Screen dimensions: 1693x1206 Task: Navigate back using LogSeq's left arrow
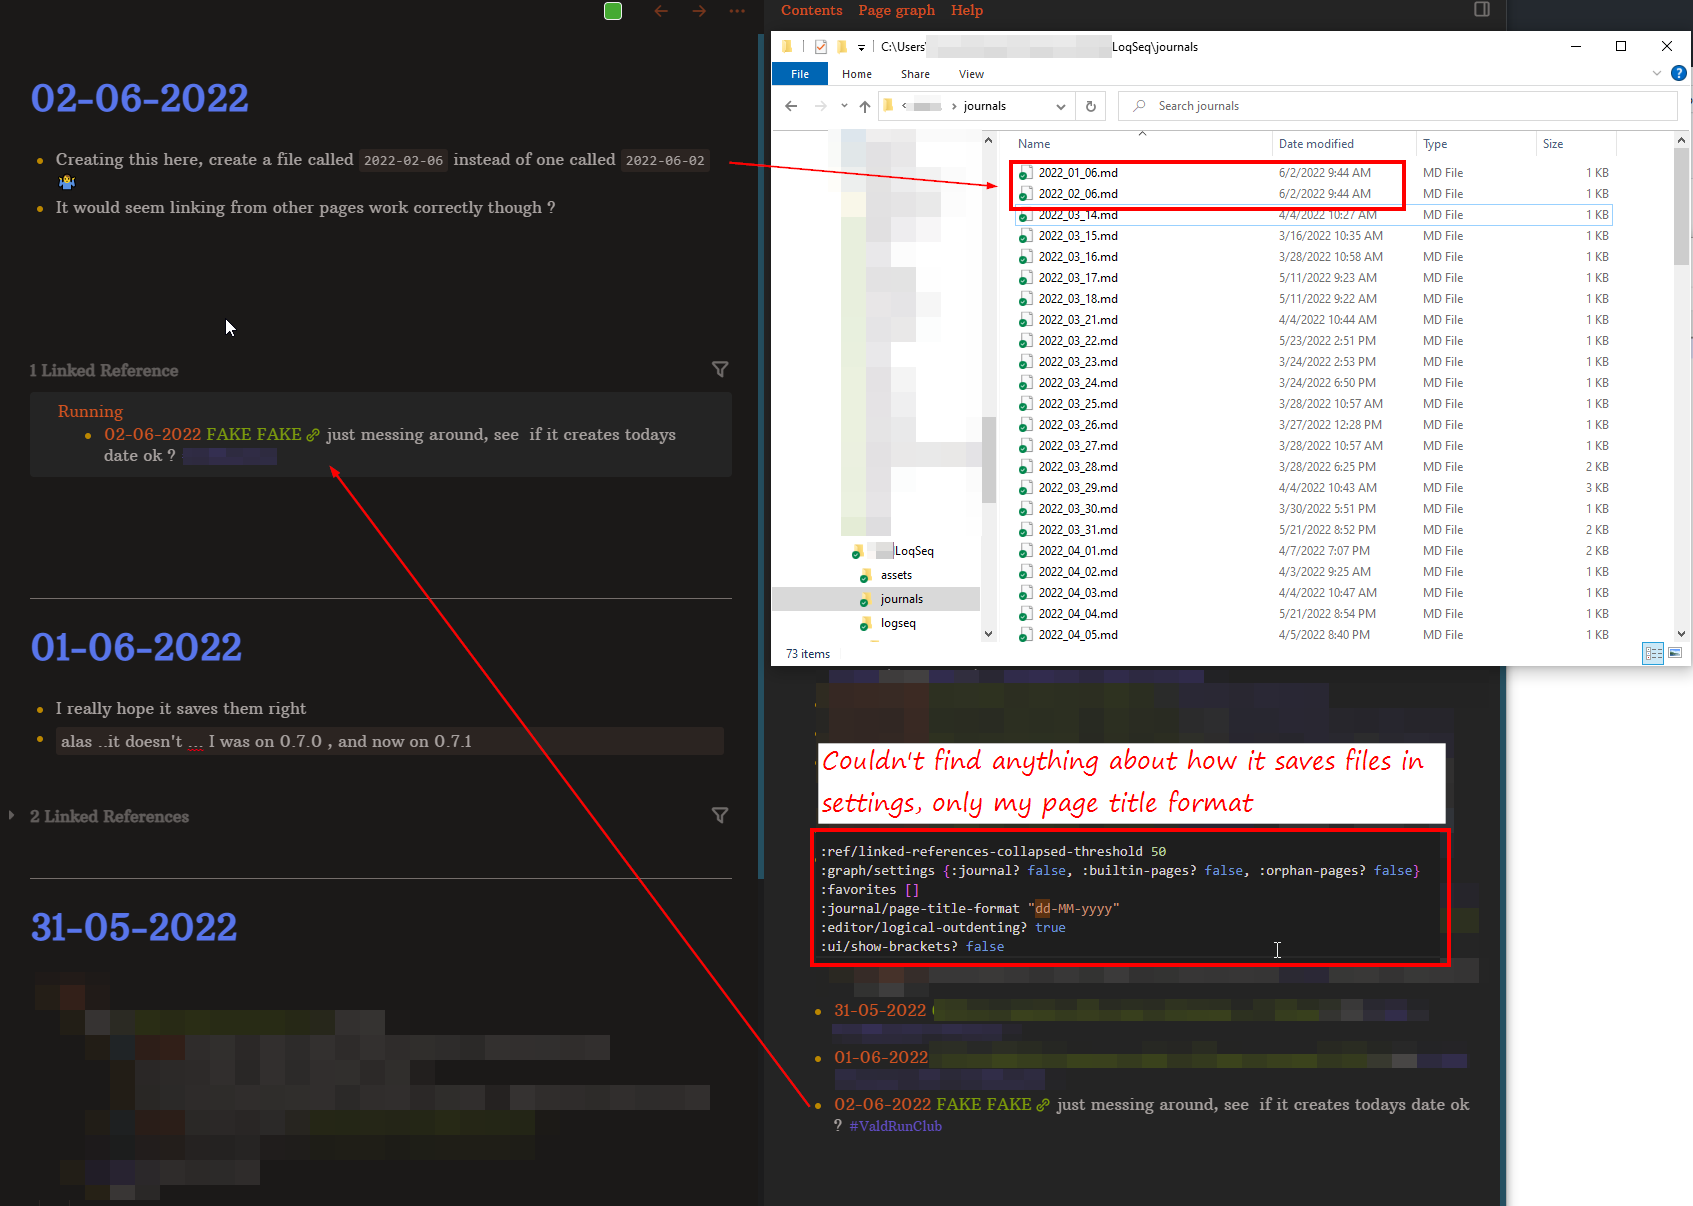click(x=660, y=11)
